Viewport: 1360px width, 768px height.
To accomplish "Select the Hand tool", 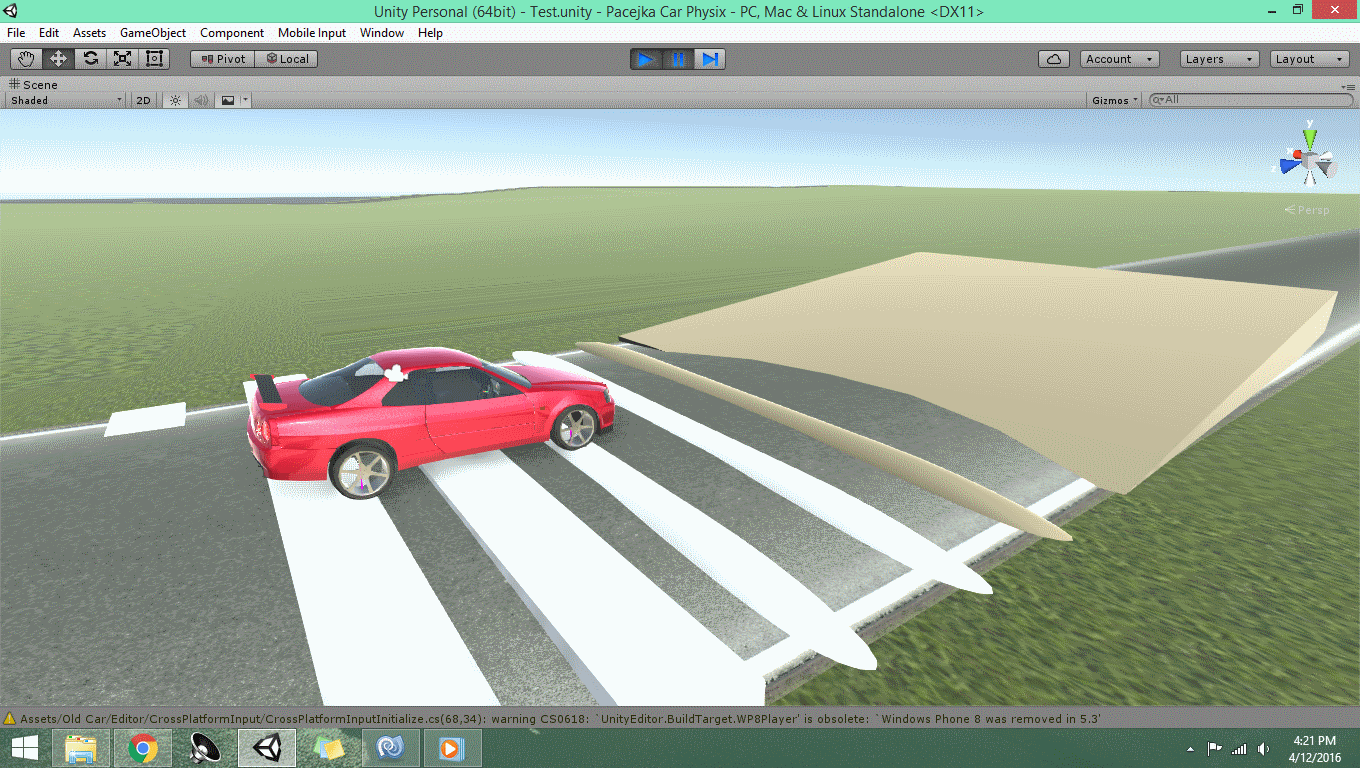I will click(26, 59).
